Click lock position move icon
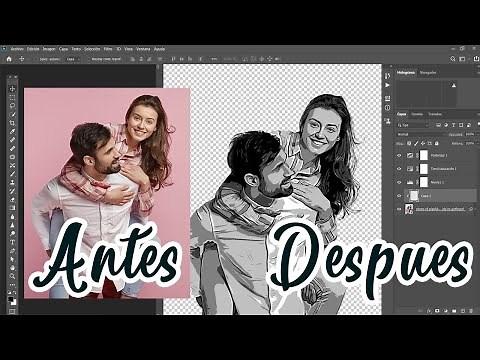 click(423, 143)
